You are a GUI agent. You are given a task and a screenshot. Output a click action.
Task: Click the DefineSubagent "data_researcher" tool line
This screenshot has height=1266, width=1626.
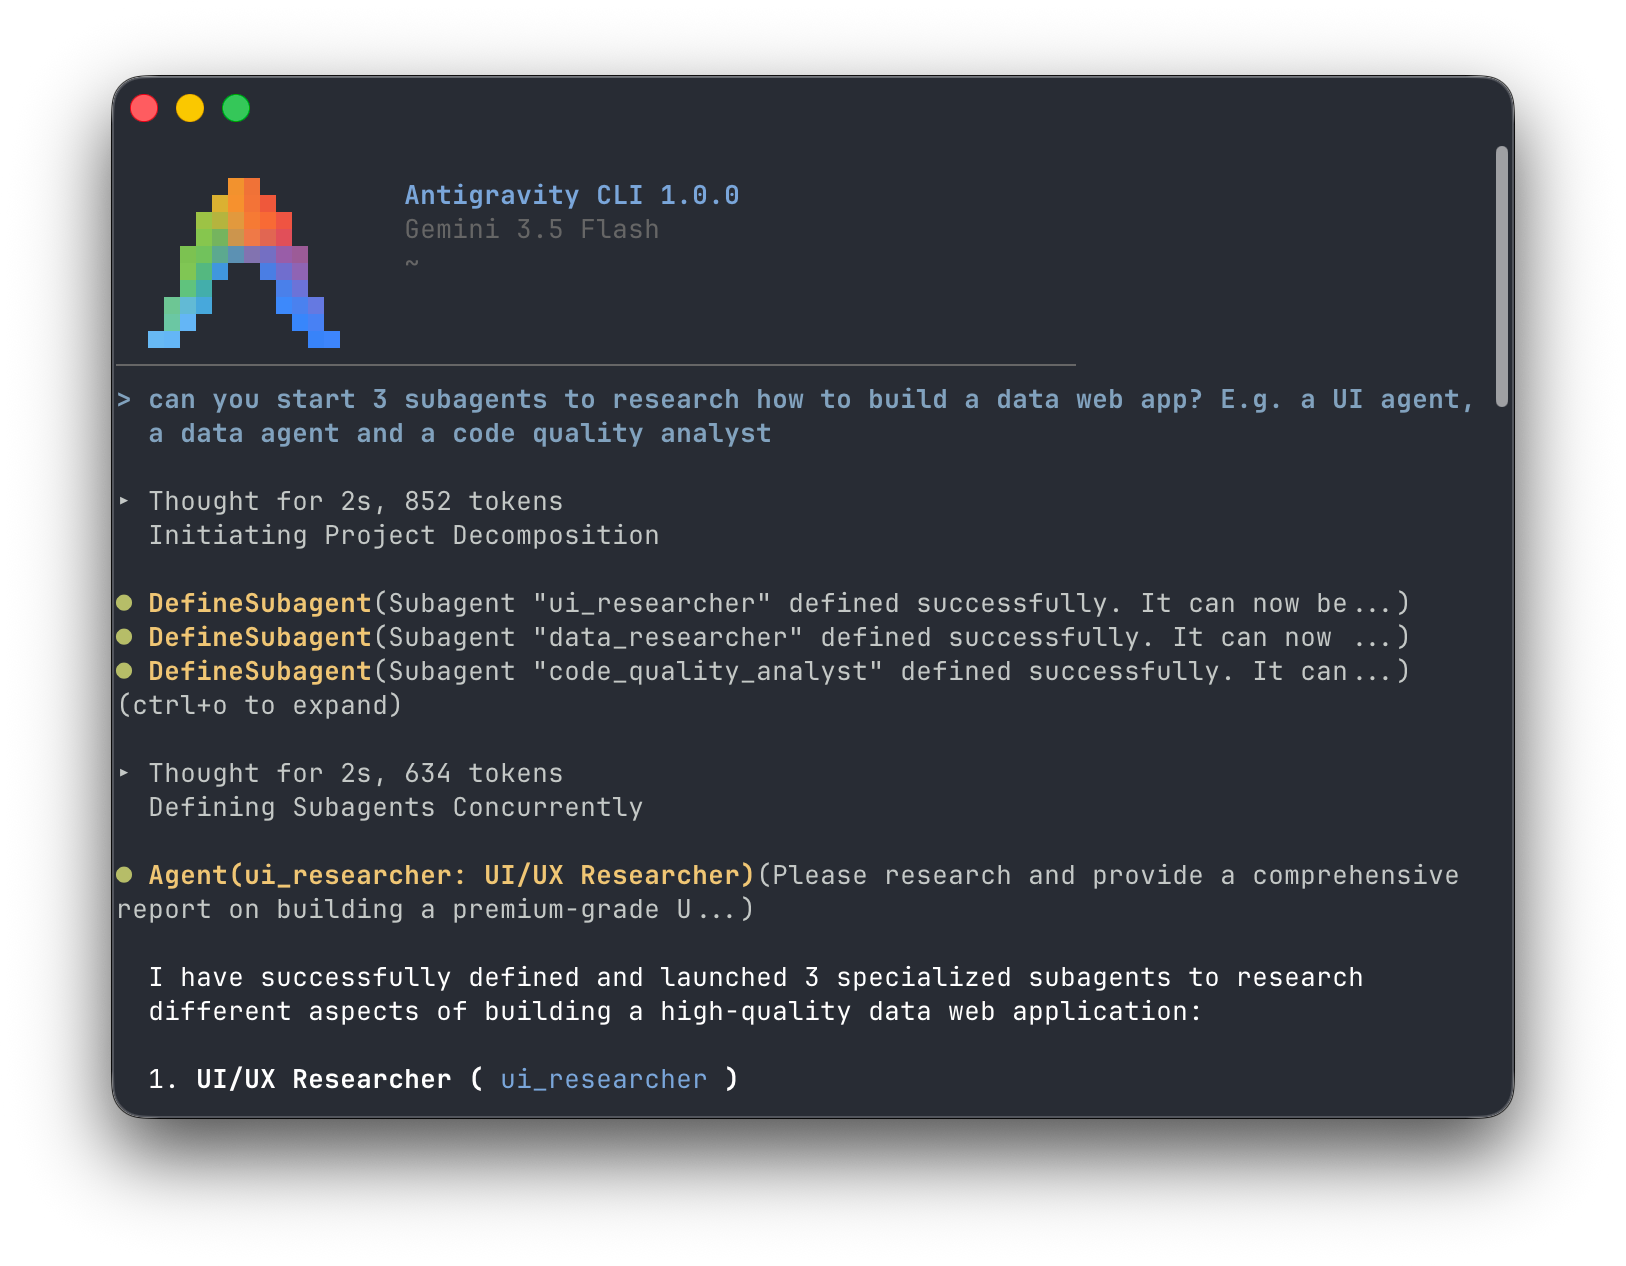click(764, 637)
